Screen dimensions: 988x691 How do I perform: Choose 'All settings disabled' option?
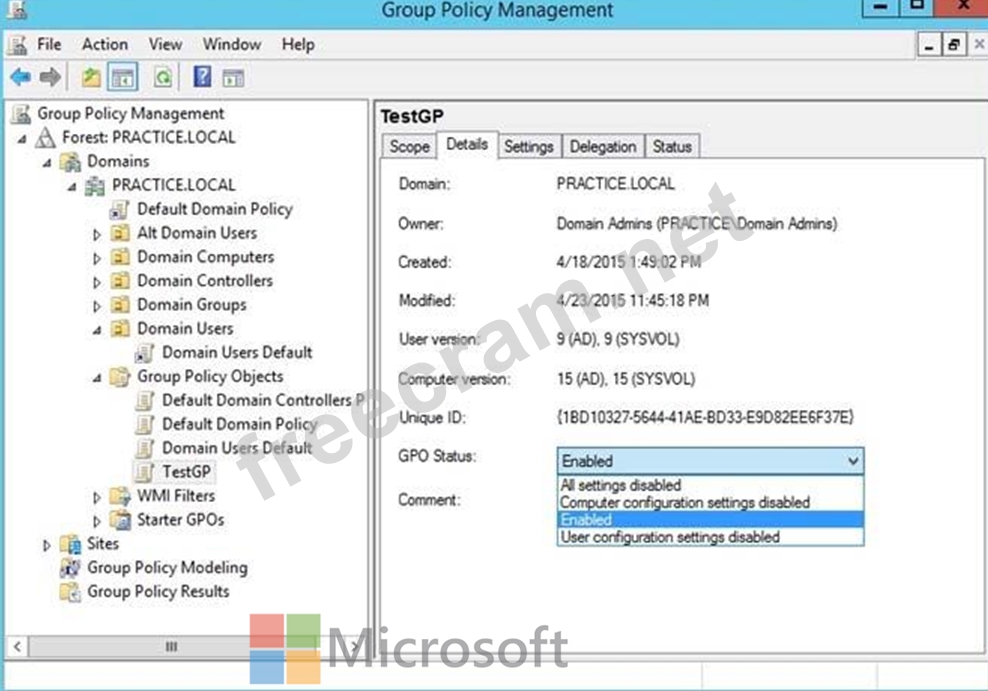coord(710,485)
